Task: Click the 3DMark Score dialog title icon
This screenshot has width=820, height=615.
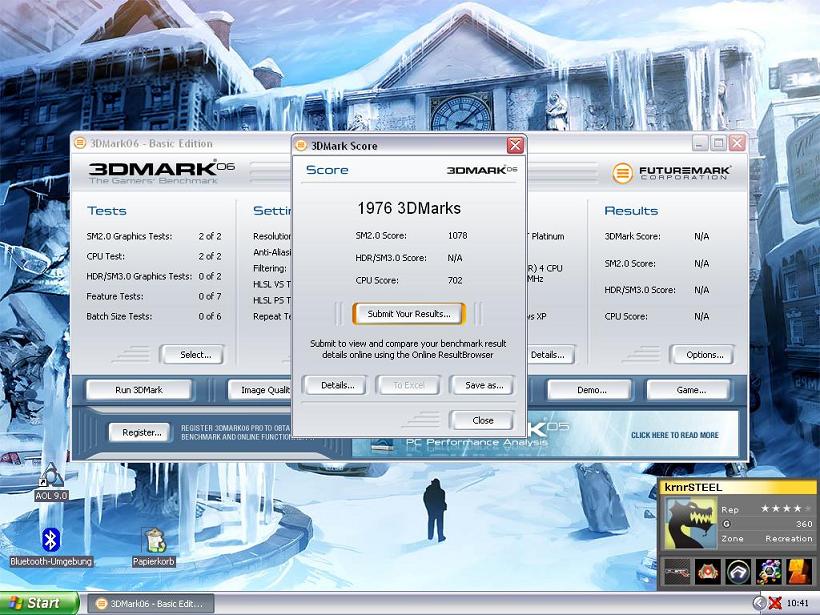Action: point(301,145)
